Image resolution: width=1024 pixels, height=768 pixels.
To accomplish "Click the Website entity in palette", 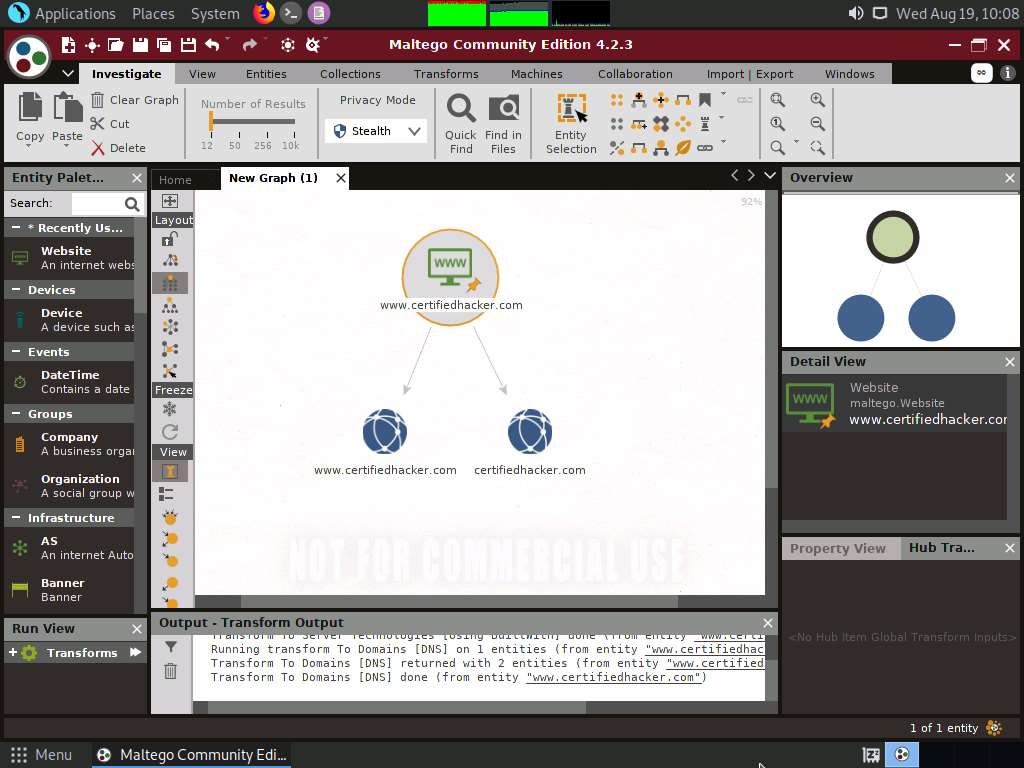I will [69, 258].
